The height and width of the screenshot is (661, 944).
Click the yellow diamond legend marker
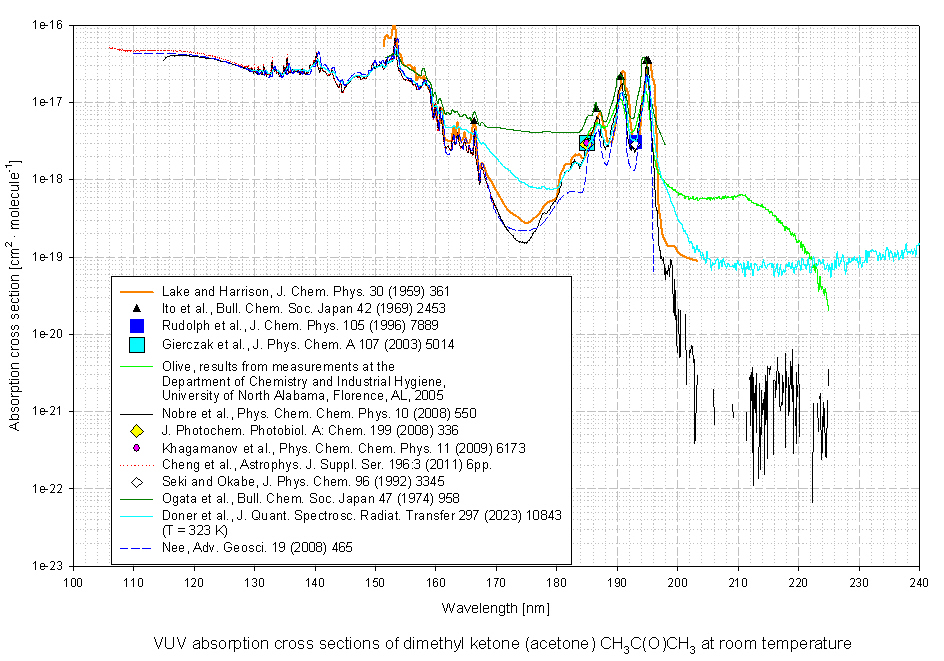pyautogui.click(x=138, y=430)
